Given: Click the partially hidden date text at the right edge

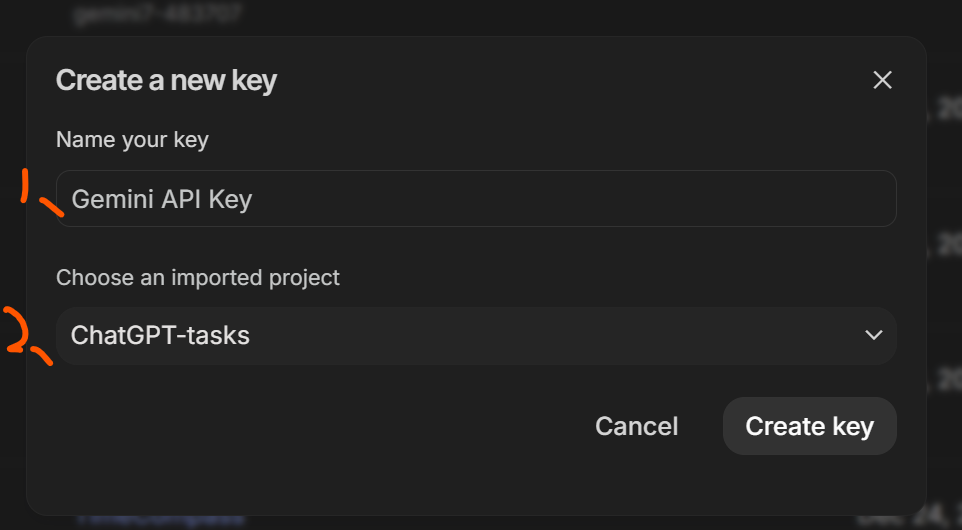Looking at the screenshot, I should click(944, 108).
